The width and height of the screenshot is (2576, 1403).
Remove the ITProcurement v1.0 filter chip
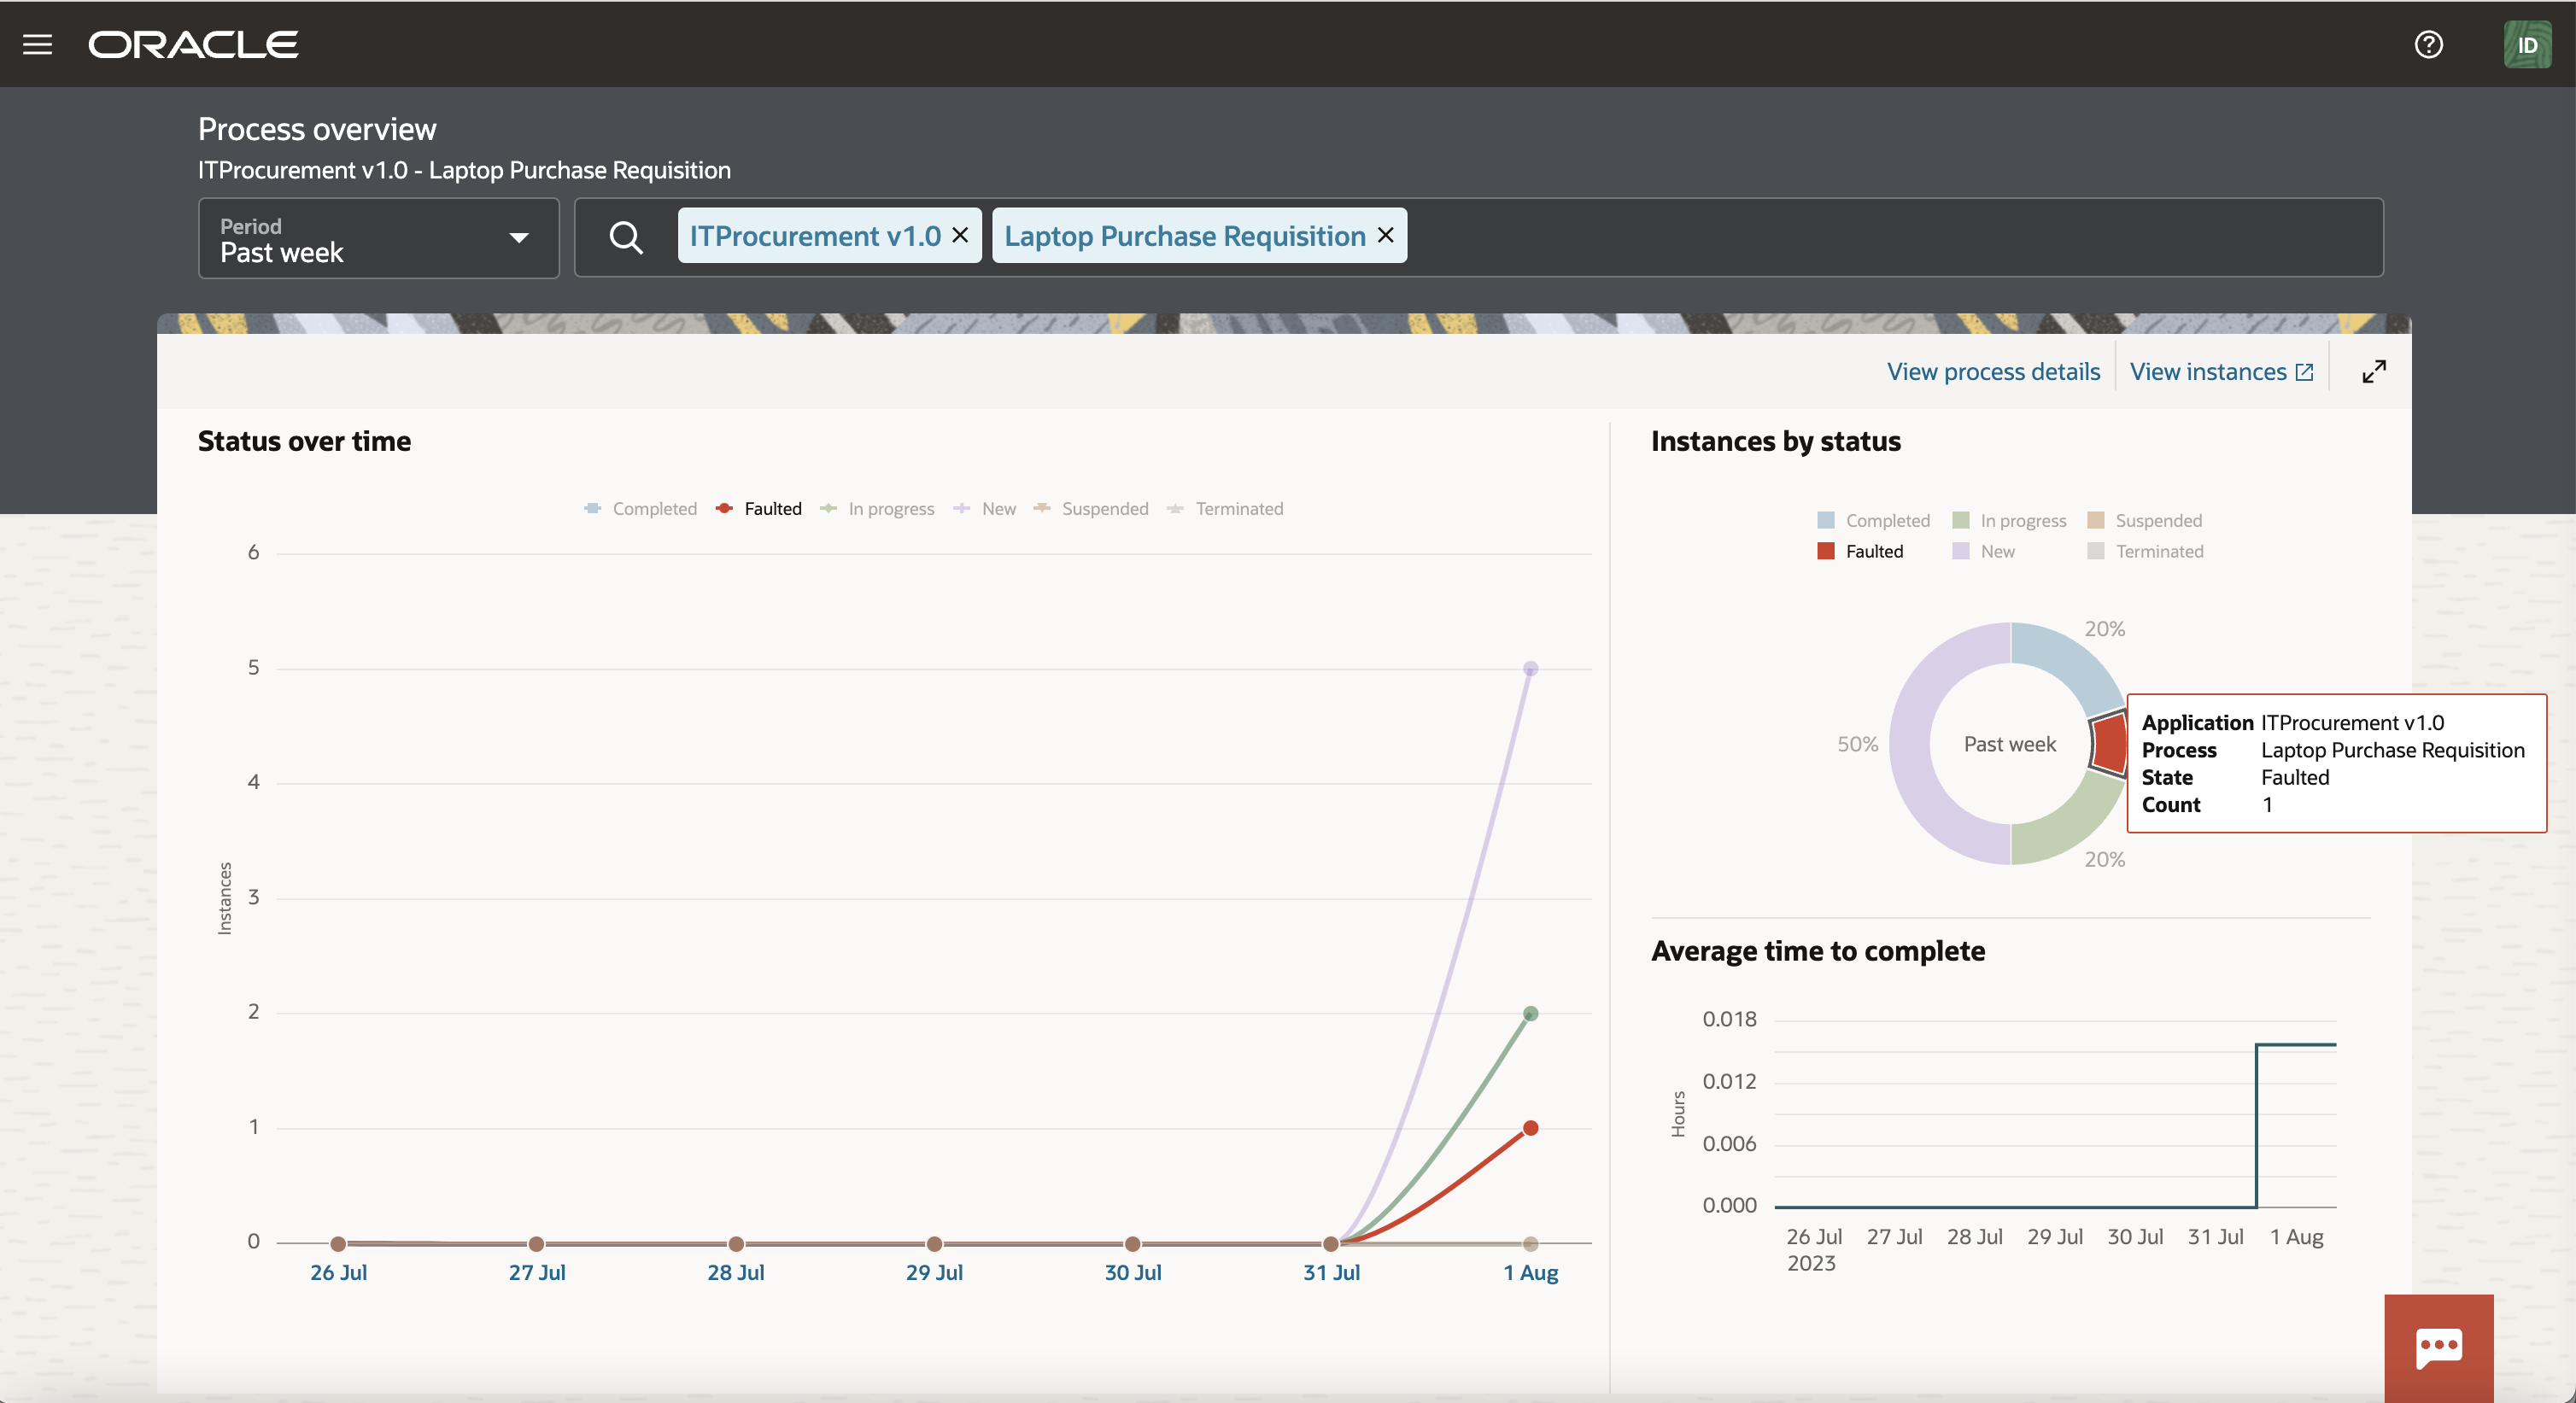pos(961,235)
